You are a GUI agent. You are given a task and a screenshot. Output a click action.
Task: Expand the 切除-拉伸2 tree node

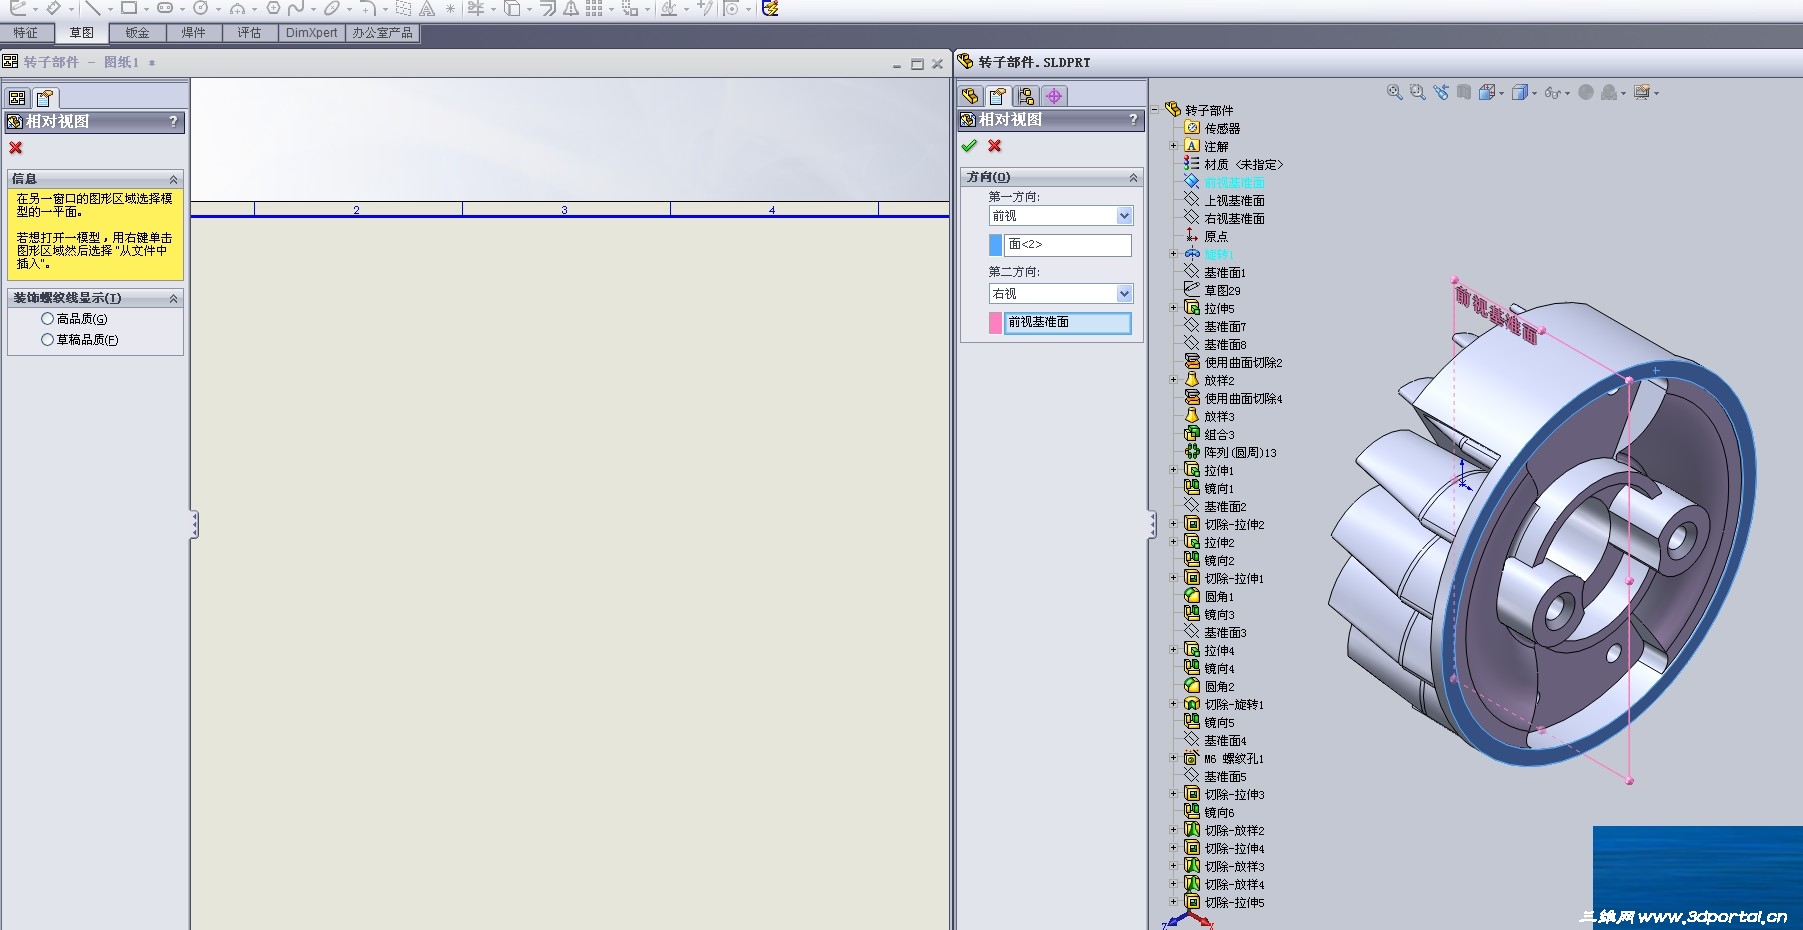pos(1174,524)
